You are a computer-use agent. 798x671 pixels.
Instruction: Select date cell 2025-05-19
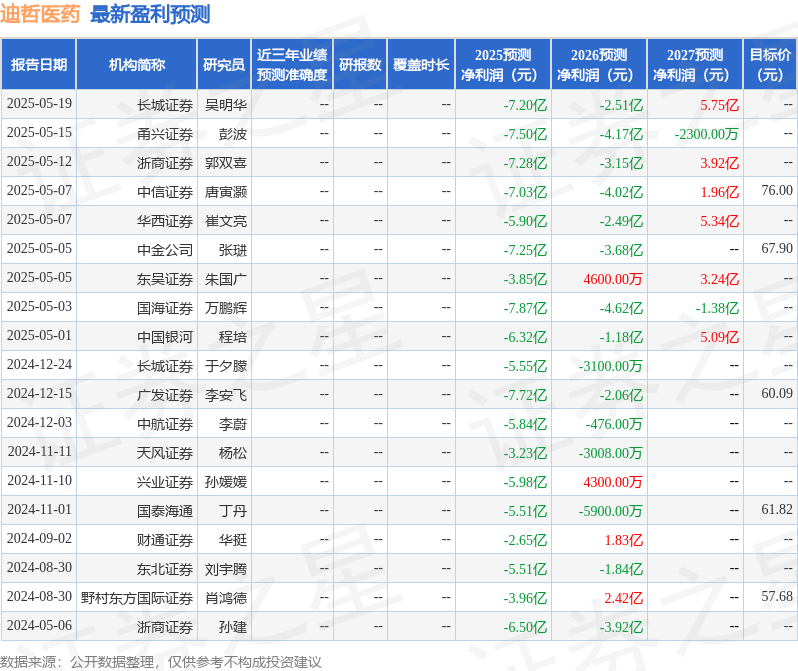click(x=39, y=104)
